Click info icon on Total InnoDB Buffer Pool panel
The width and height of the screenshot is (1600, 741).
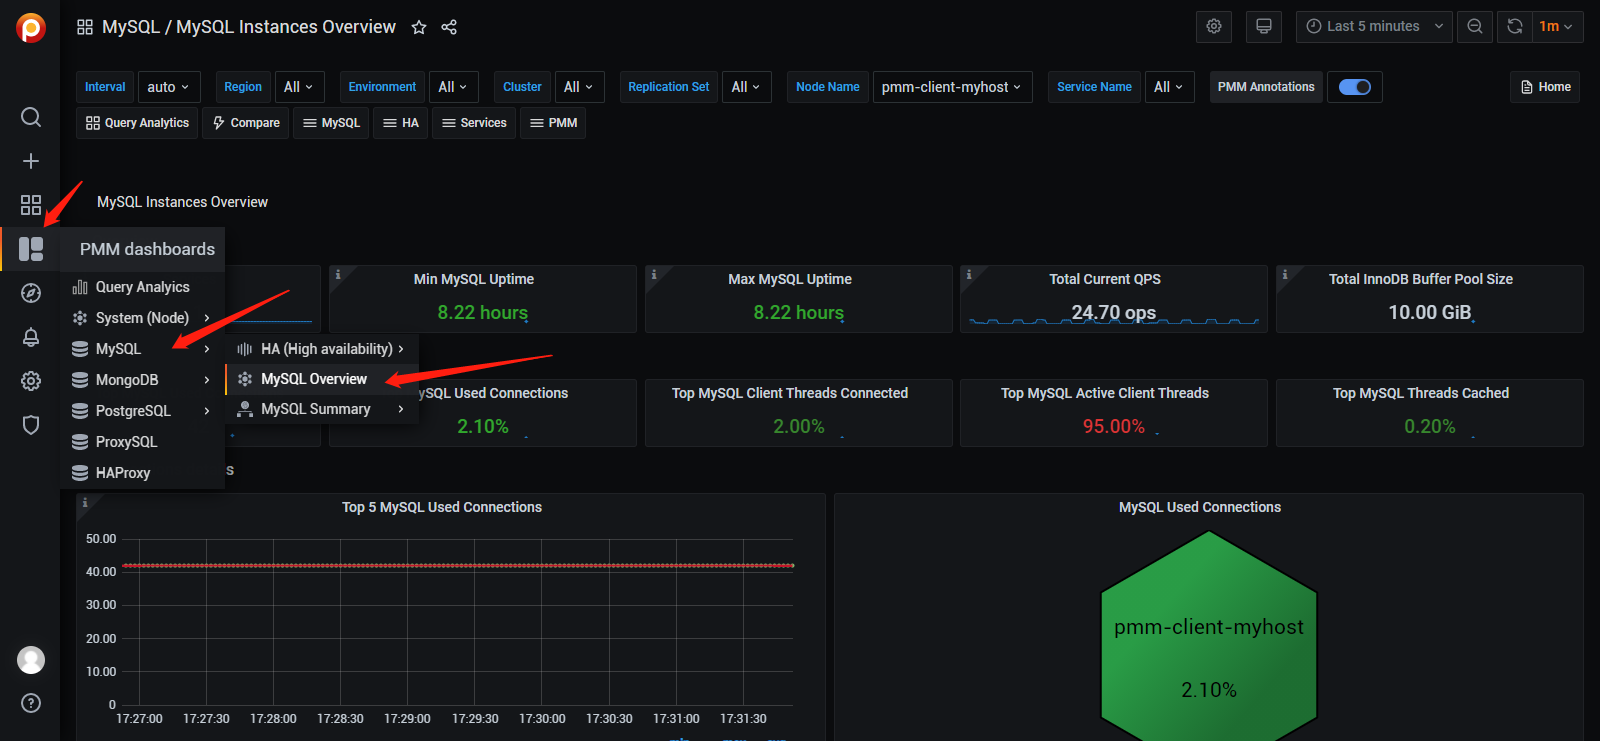coord(1285,274)
